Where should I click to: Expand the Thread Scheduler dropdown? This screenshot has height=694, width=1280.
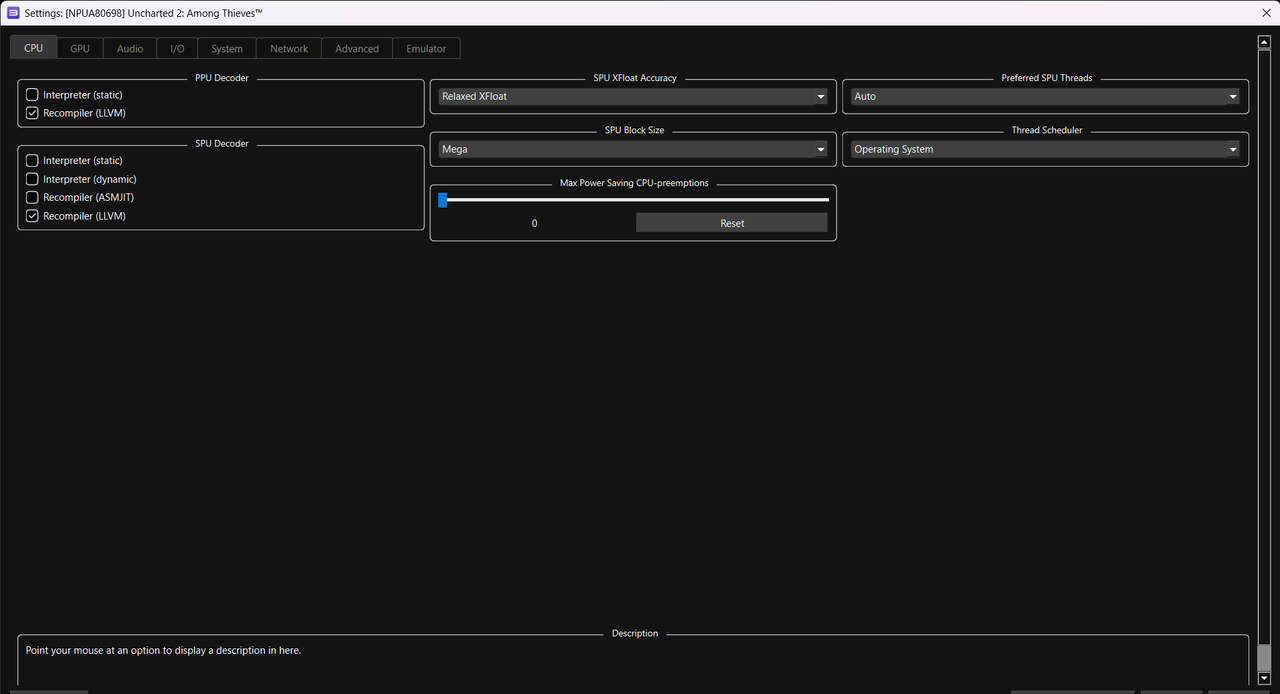(1045, 149)
